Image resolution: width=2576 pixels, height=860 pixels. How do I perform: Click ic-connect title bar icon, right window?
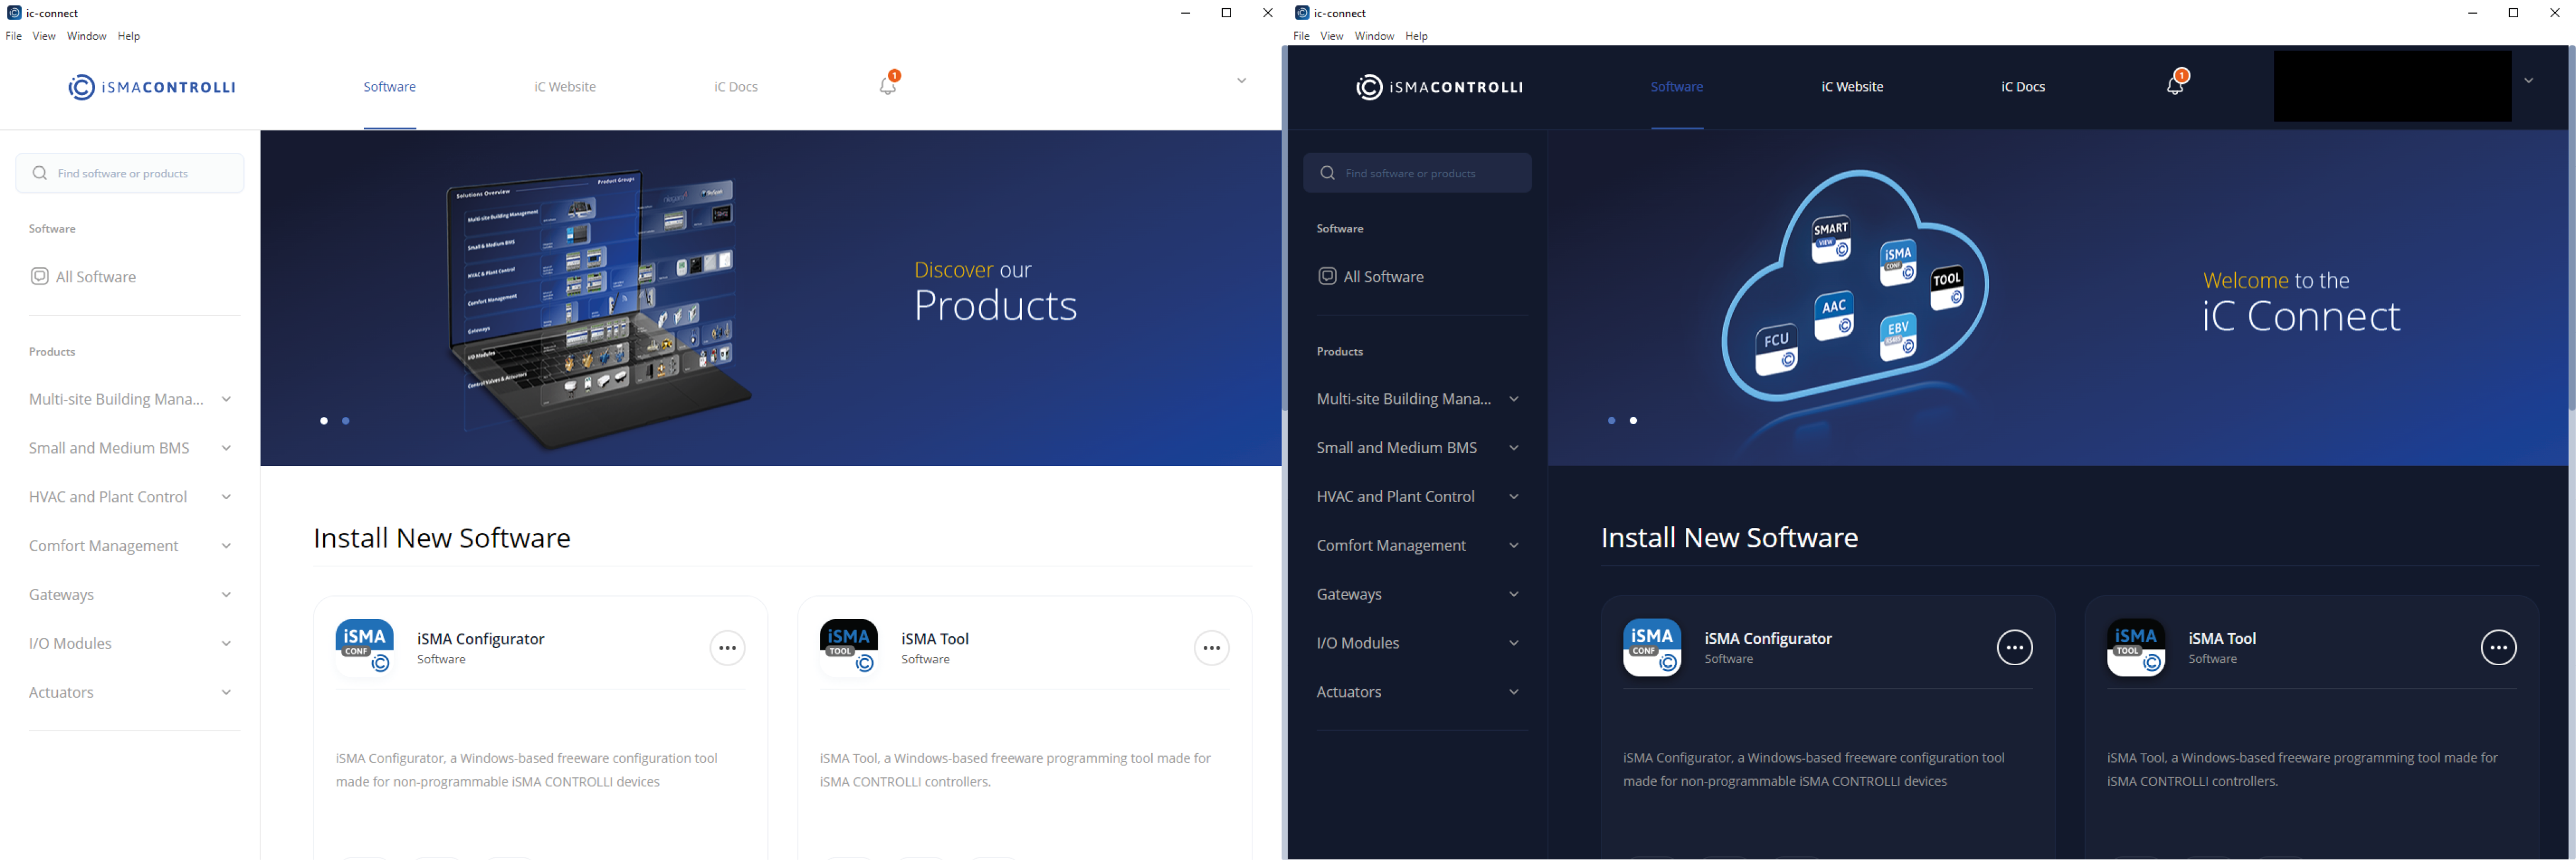coord(1302,13)
